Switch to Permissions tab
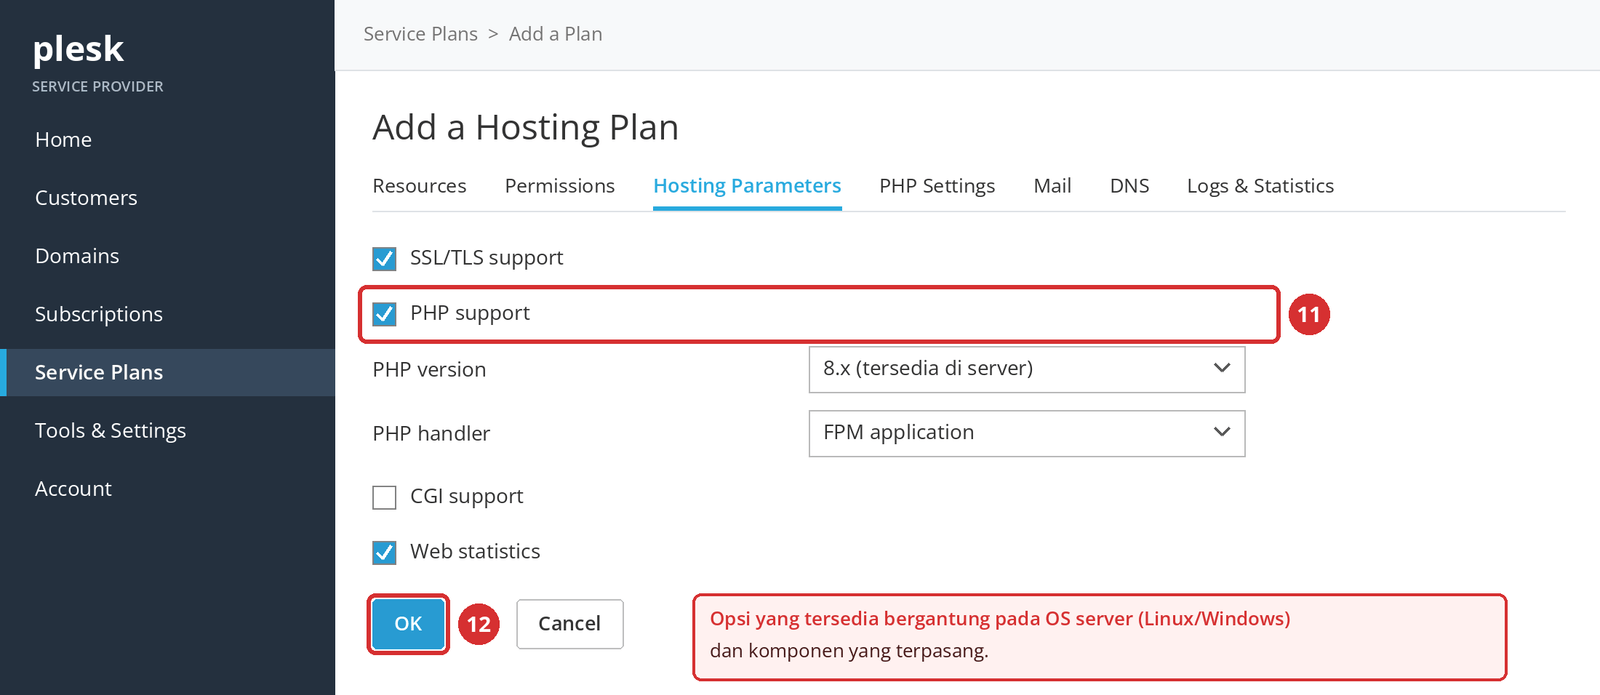This screenshot has height=695, width=1600. pos(559,186)
